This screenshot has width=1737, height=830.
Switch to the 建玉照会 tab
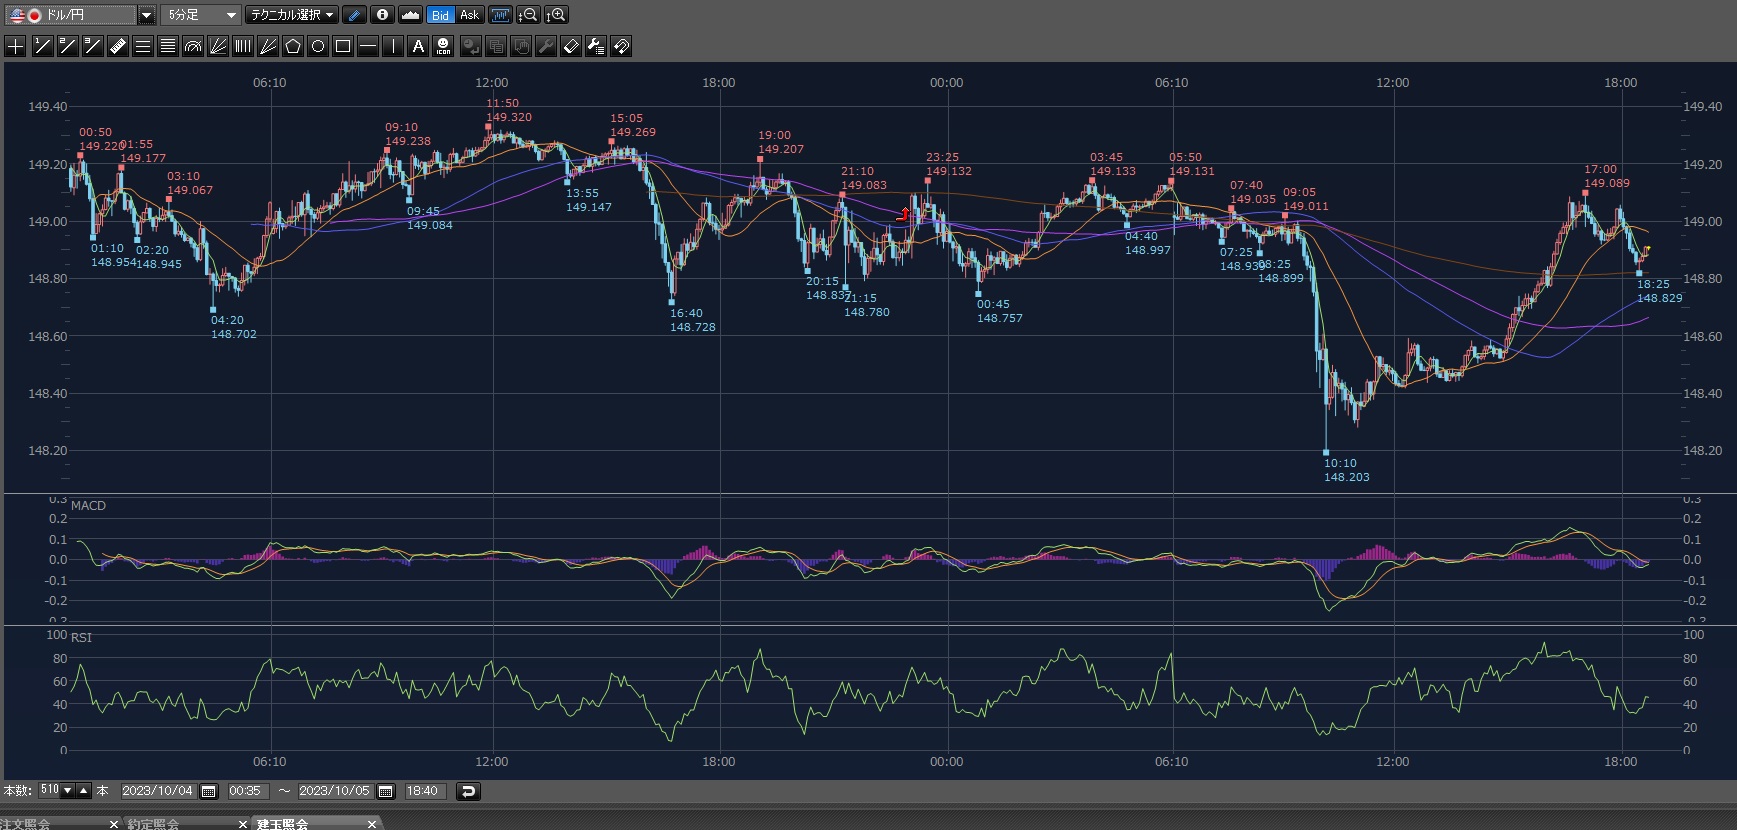(x=283, y=824)
